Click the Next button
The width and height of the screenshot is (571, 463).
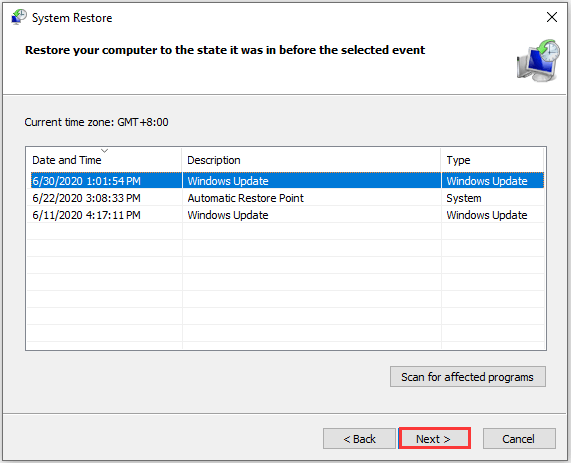[434, 438]
